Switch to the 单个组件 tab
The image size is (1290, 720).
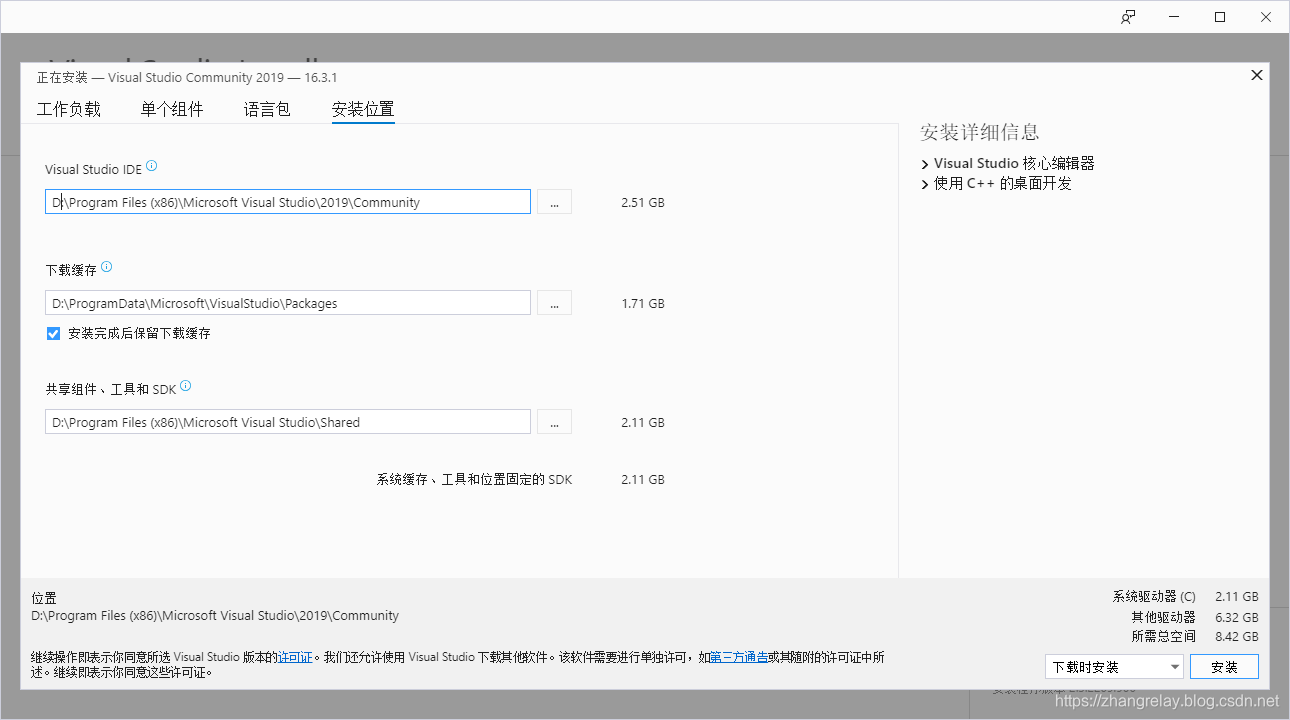(172, 109)
